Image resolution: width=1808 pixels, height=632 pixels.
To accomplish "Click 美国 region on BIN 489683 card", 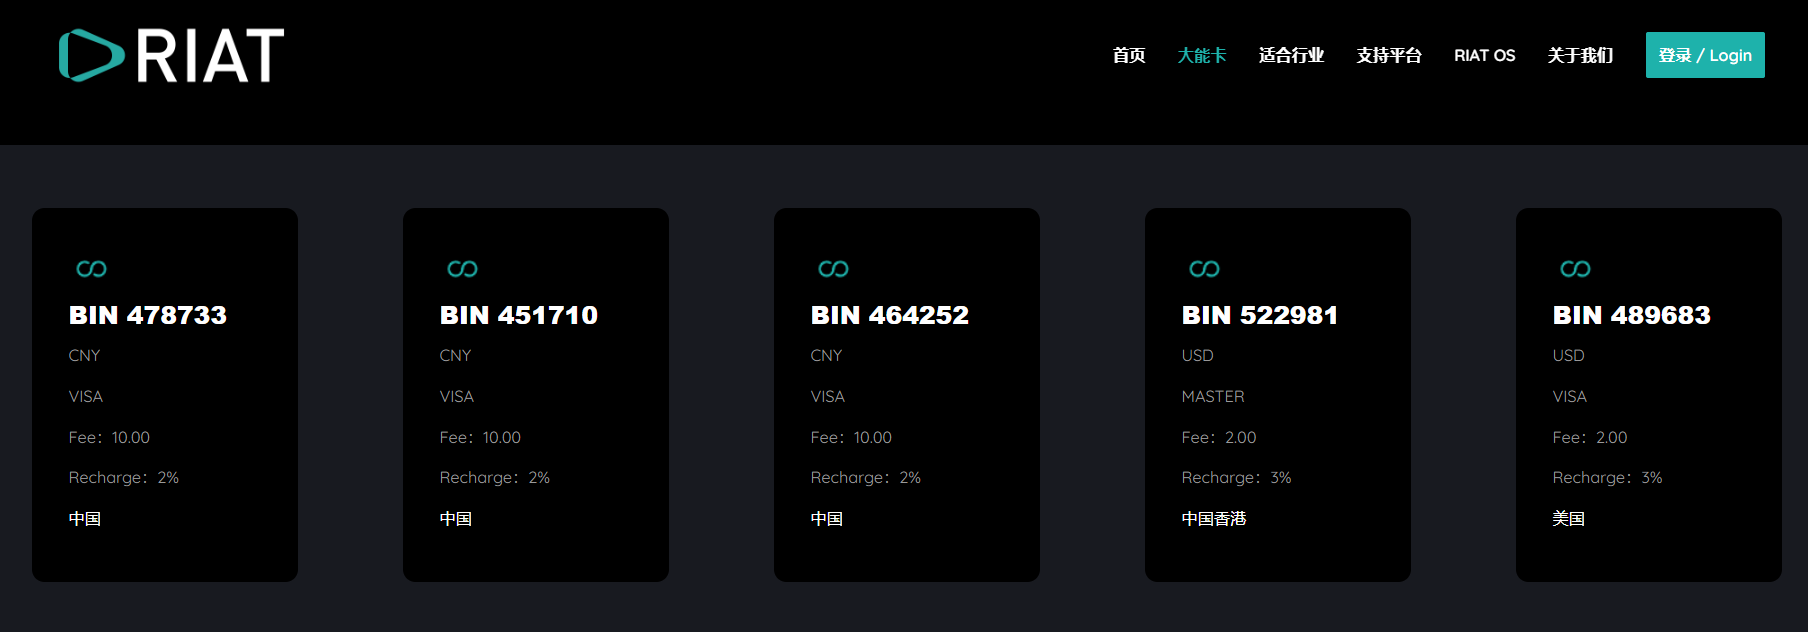I will point(1569,519).
